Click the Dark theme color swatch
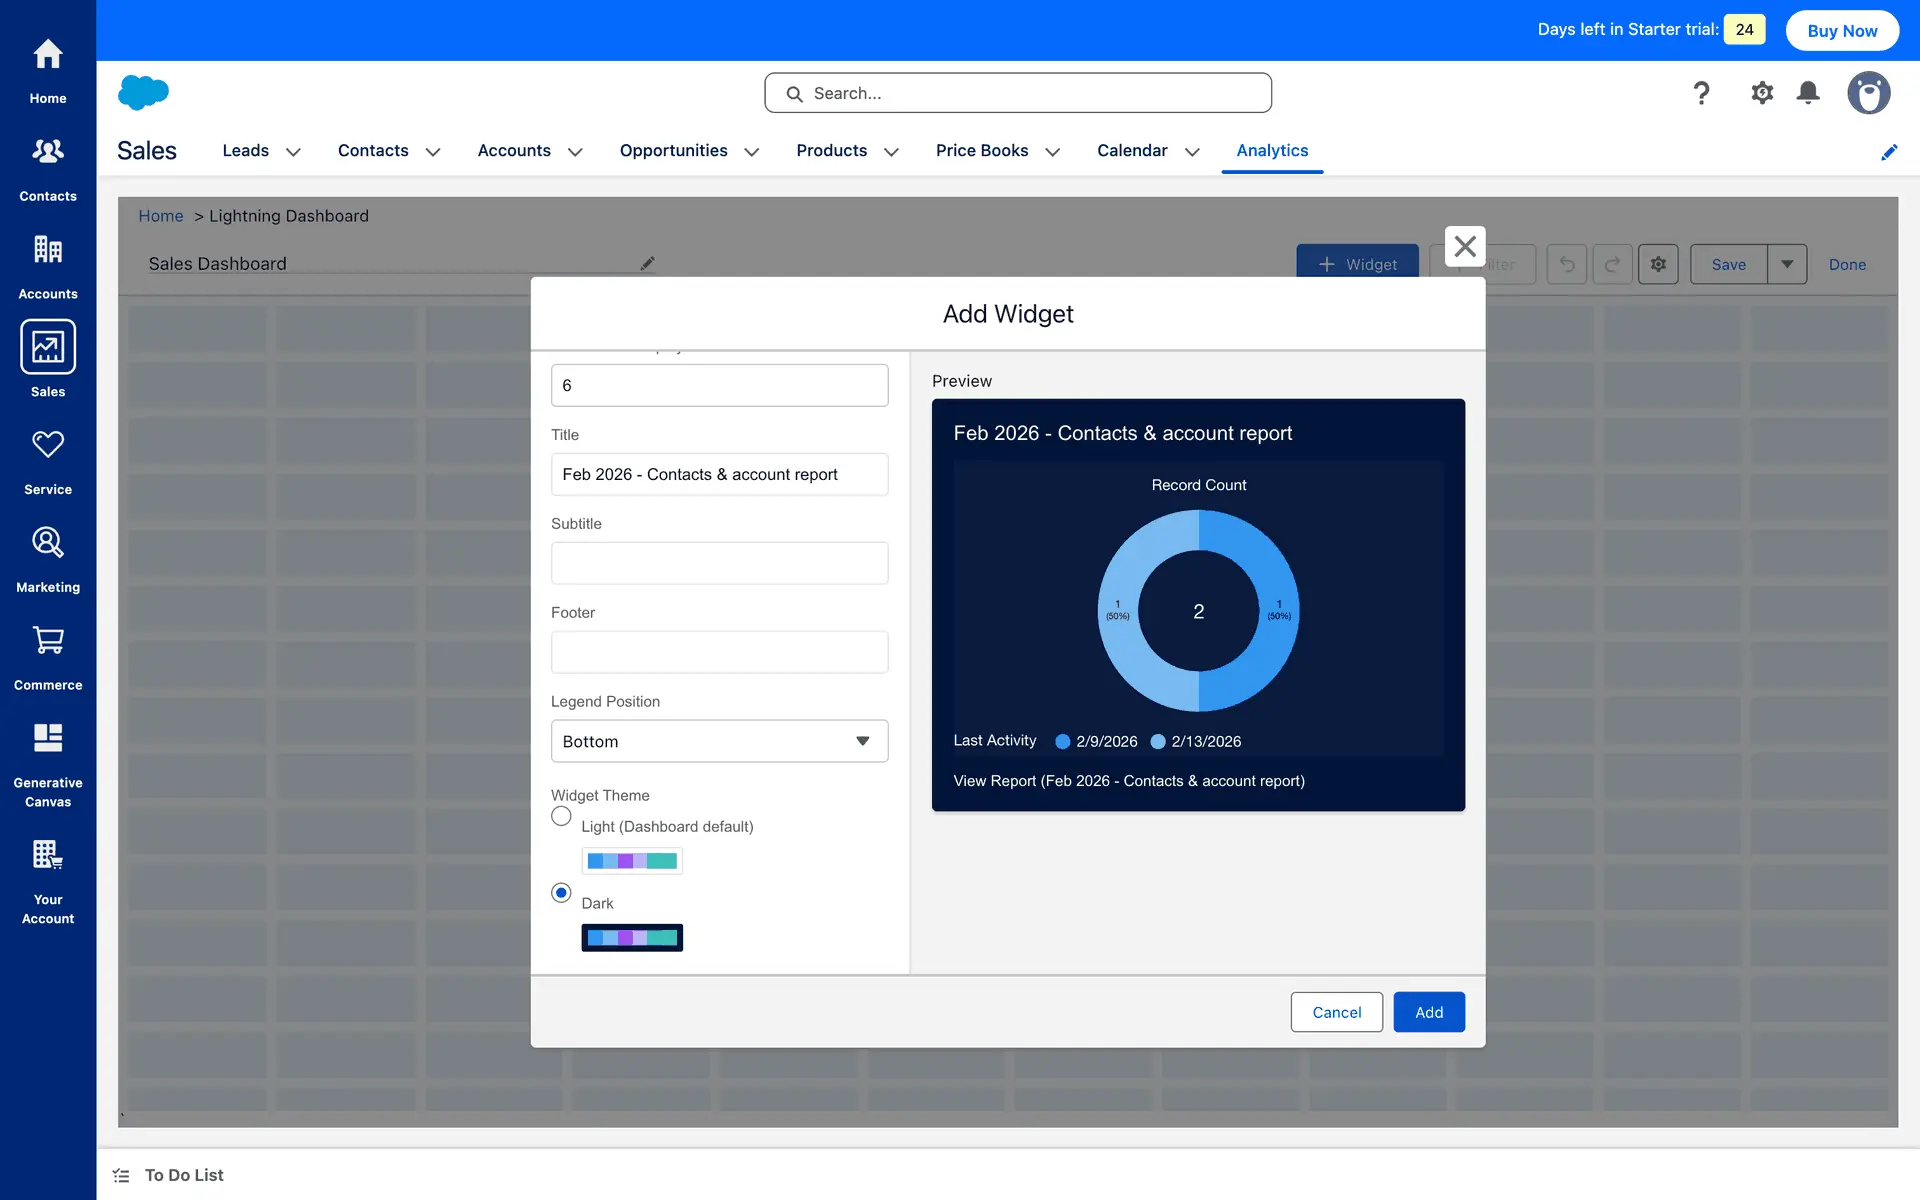This screenshot has width=1920, height=1200. (632, 937)
